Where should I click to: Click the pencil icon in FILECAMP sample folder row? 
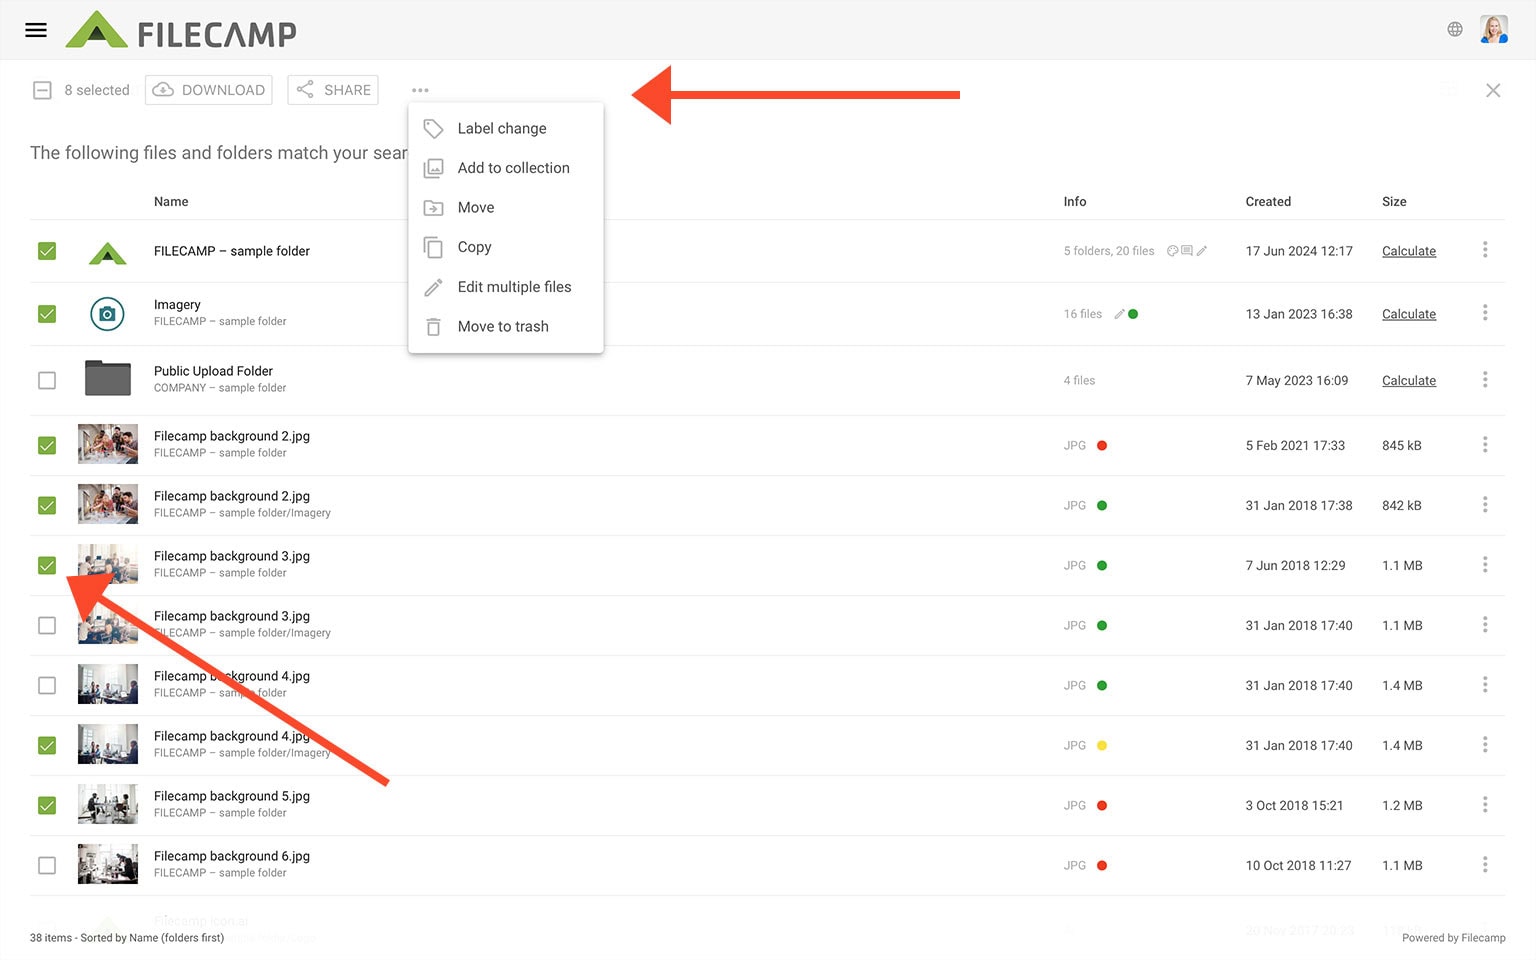[1202, 251]
